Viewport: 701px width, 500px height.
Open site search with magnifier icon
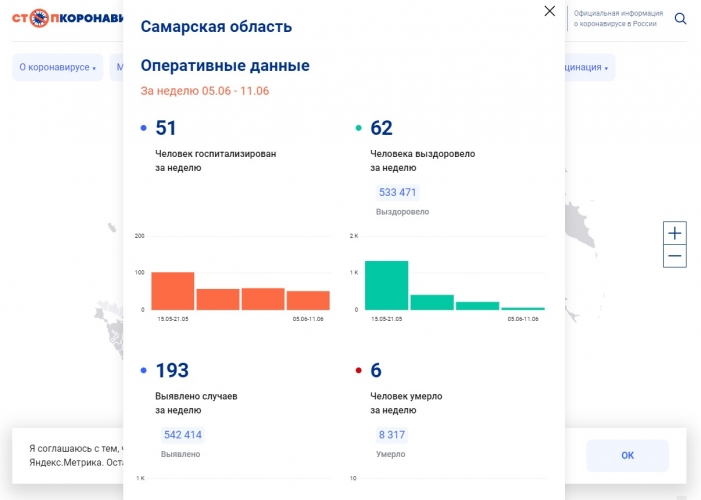[x=680, y=18]
